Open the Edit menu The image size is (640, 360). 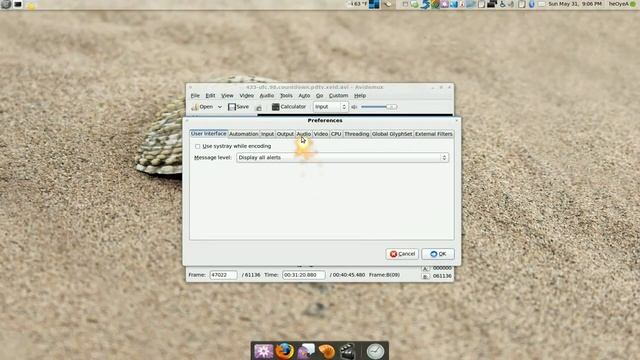210,96
